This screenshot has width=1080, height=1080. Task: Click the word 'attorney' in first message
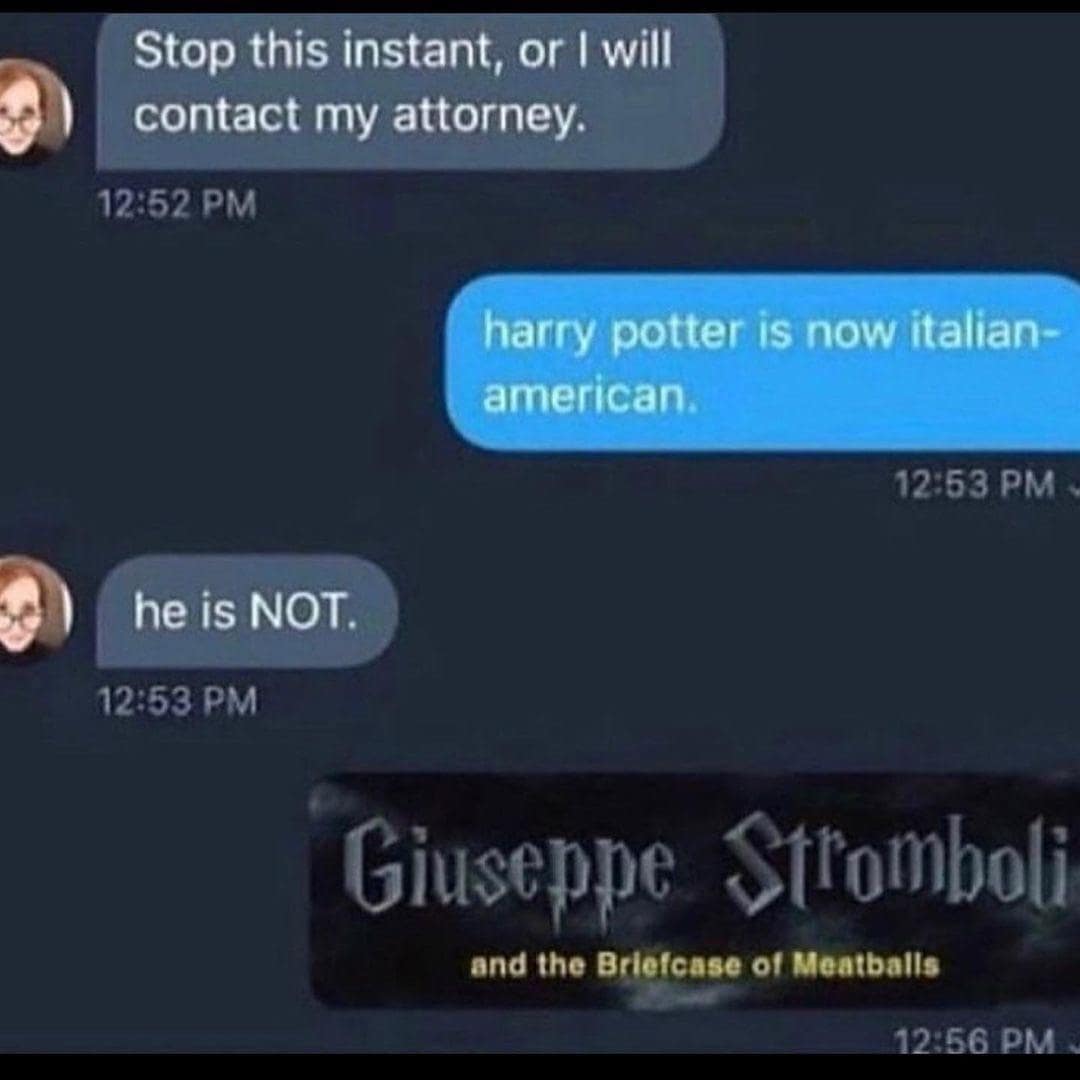[x=490, y=116]
